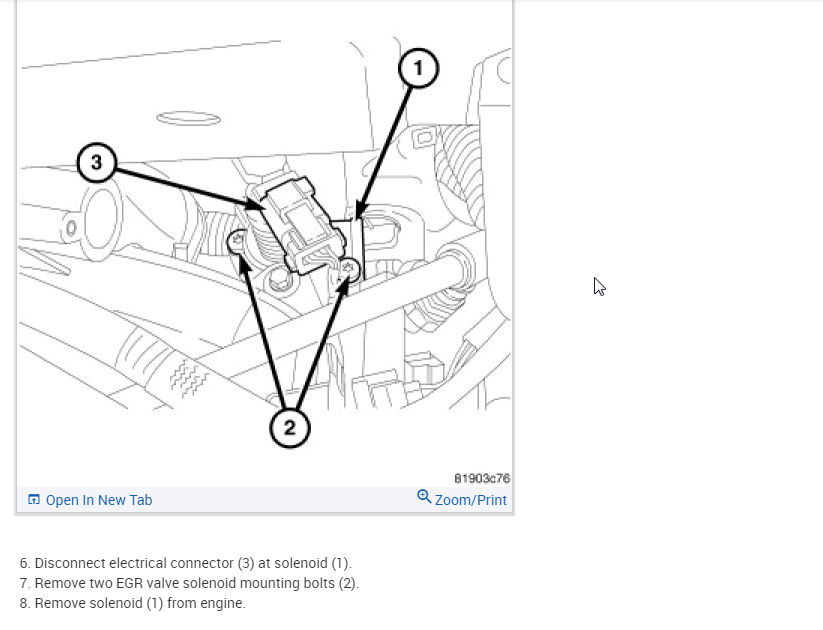
Task: Click step 7 Remove two EGR valve text
Action: tap(189, 583)
